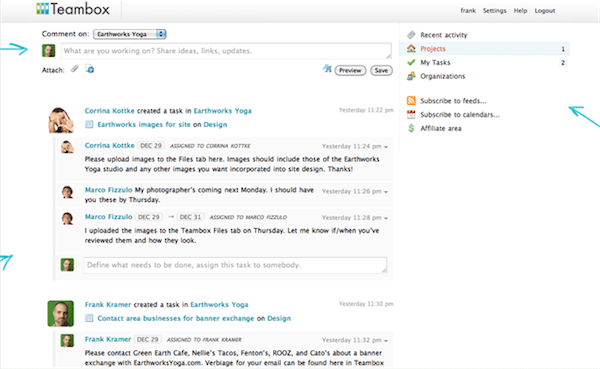Select Organizations in the sidebar
Image resolution: width=600 pixels, height=369 pixels.
point(443,76)
